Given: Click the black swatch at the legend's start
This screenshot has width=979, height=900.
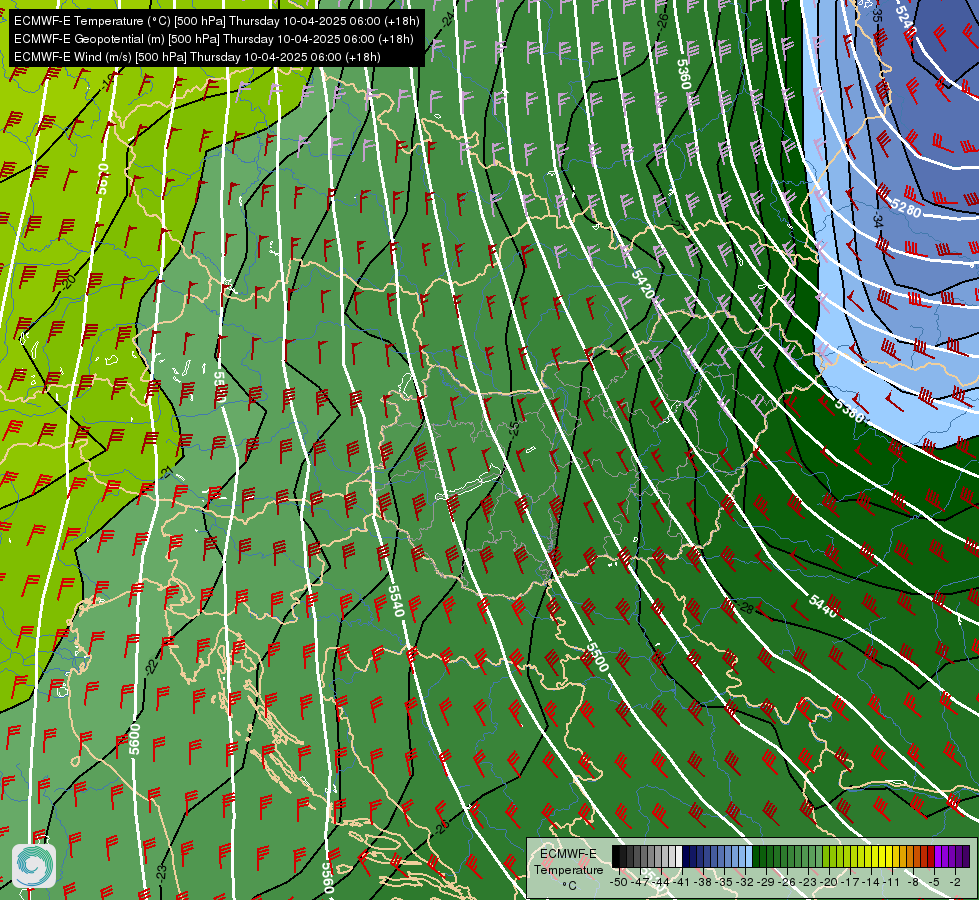Looking at the screenshot, I should point(616,856).
